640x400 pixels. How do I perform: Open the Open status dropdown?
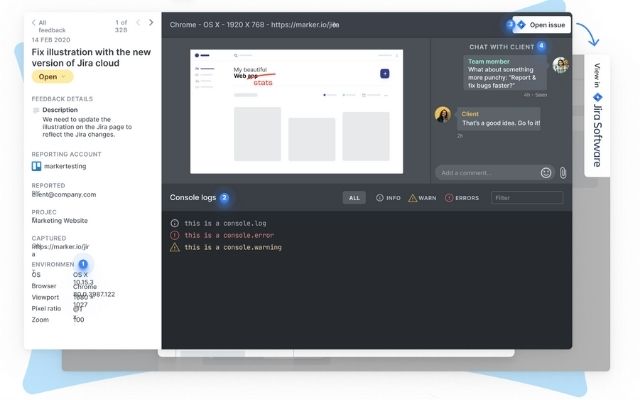(53, 77)
